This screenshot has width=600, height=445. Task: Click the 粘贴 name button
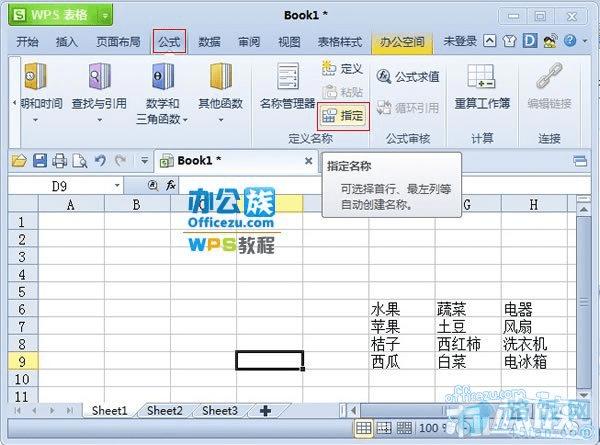[342, 92]
